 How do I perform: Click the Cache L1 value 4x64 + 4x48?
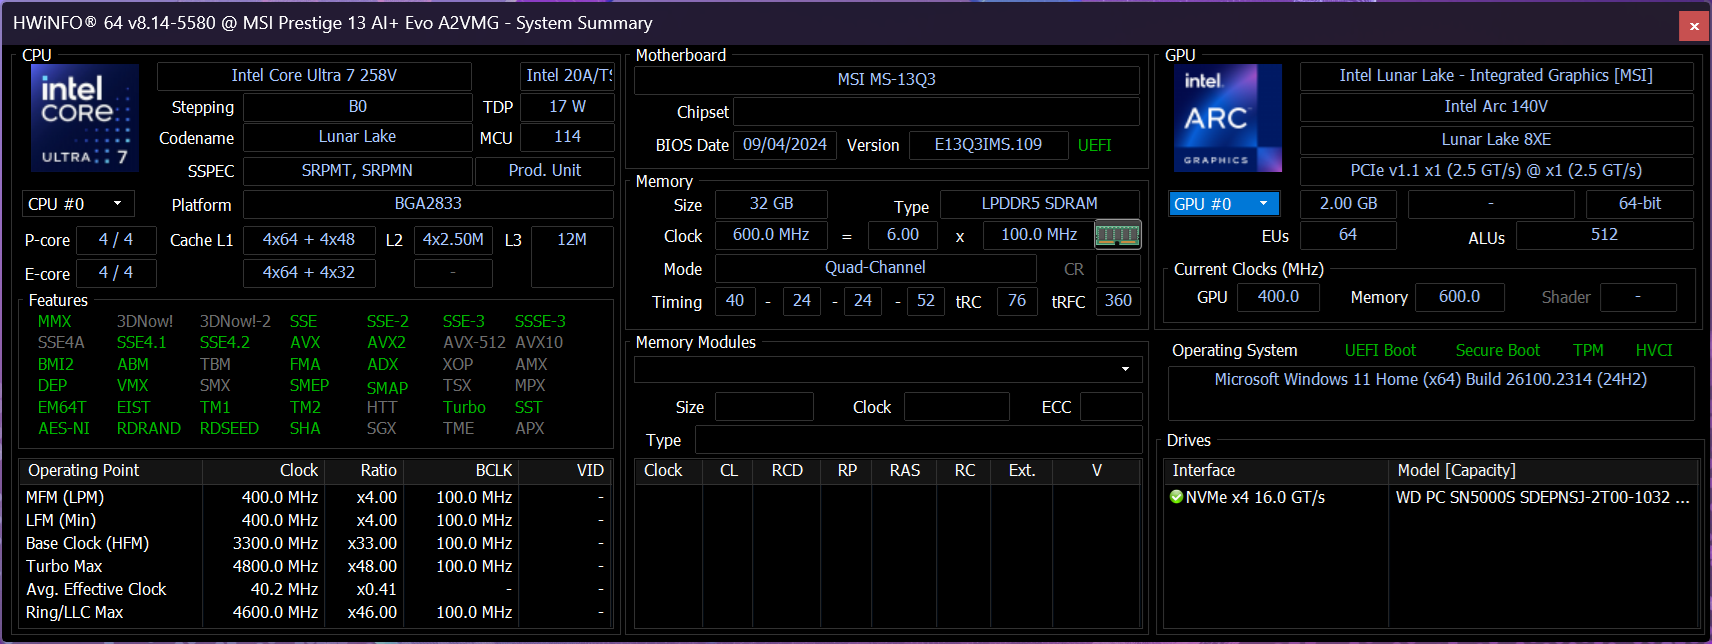[309, 240]
